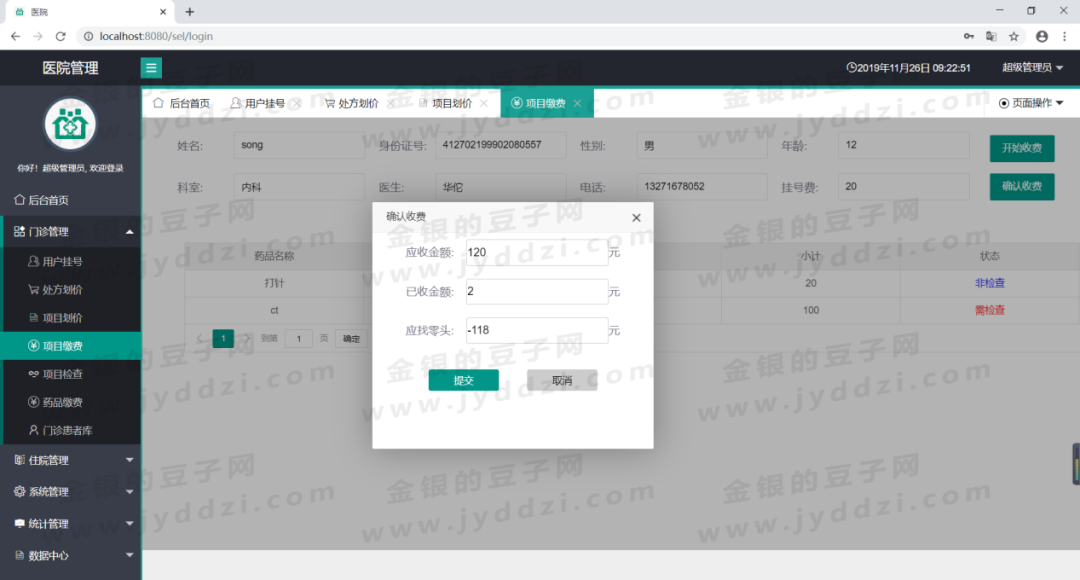Close the 用户挂号 tab
The height and width of the screenshot is (580, 1080).
tap(297, 103)
